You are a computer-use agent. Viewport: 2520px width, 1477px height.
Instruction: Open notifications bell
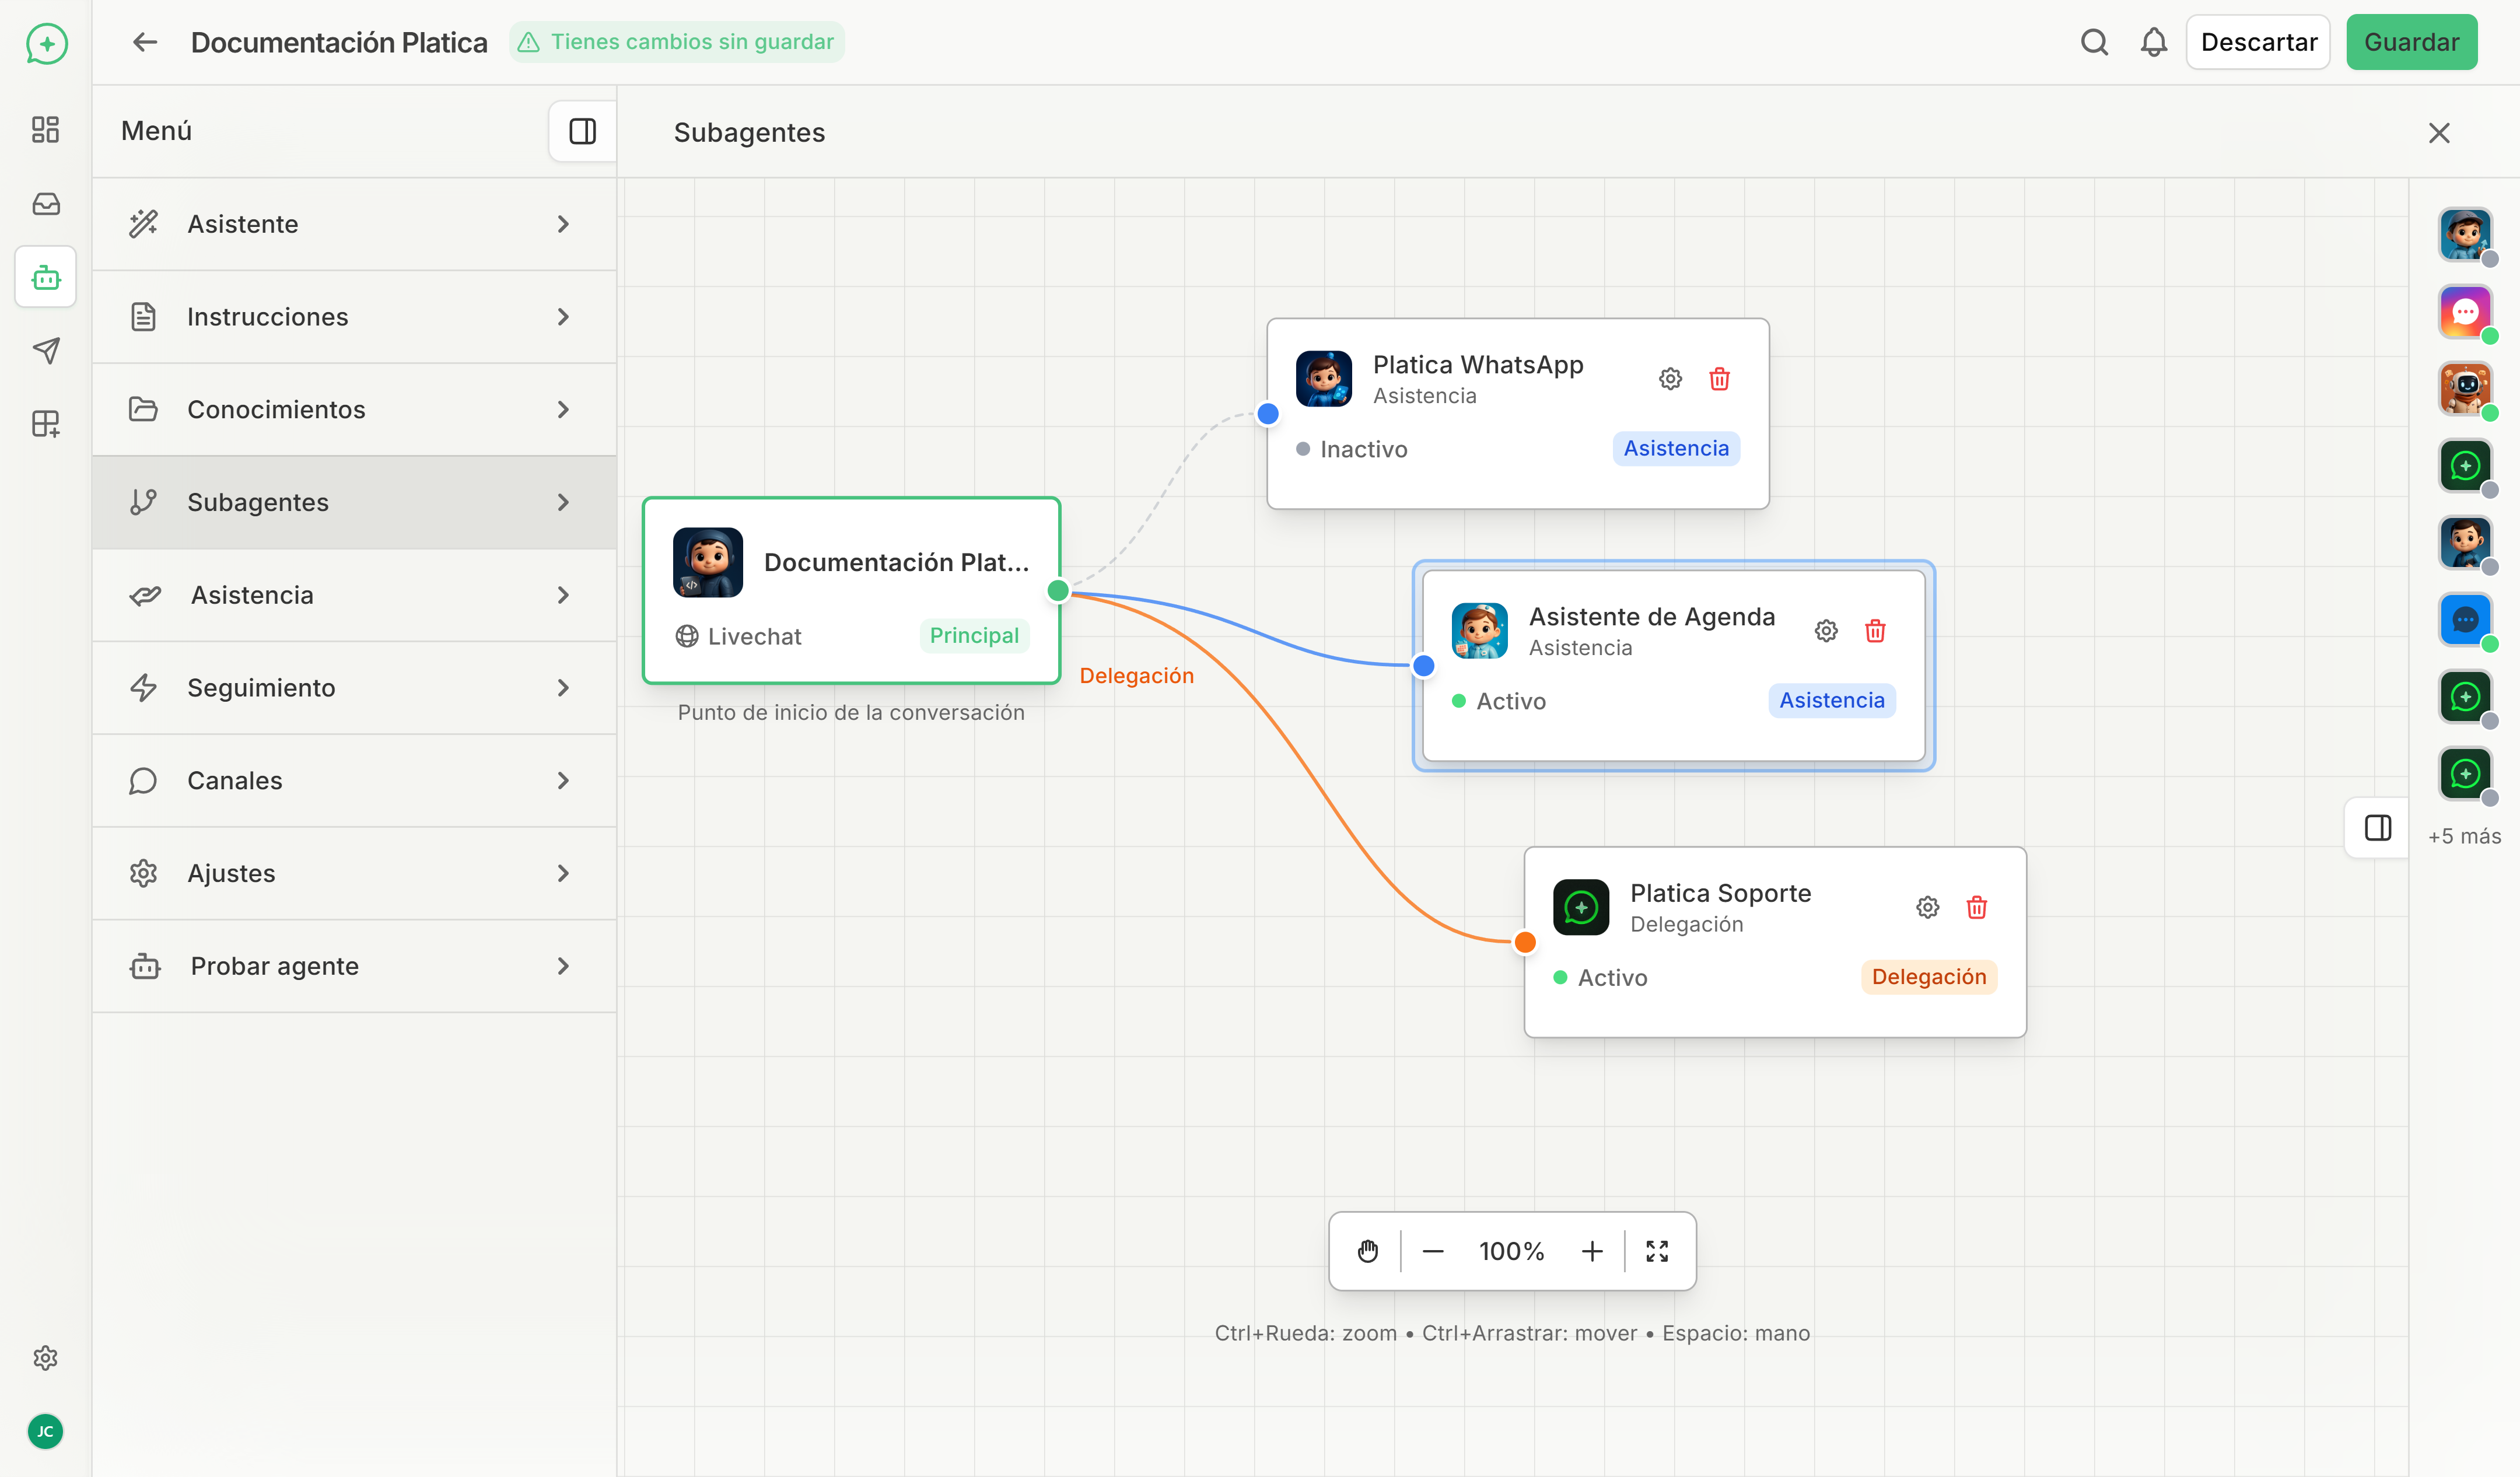pyautogui.click(x=2153, y=42)
